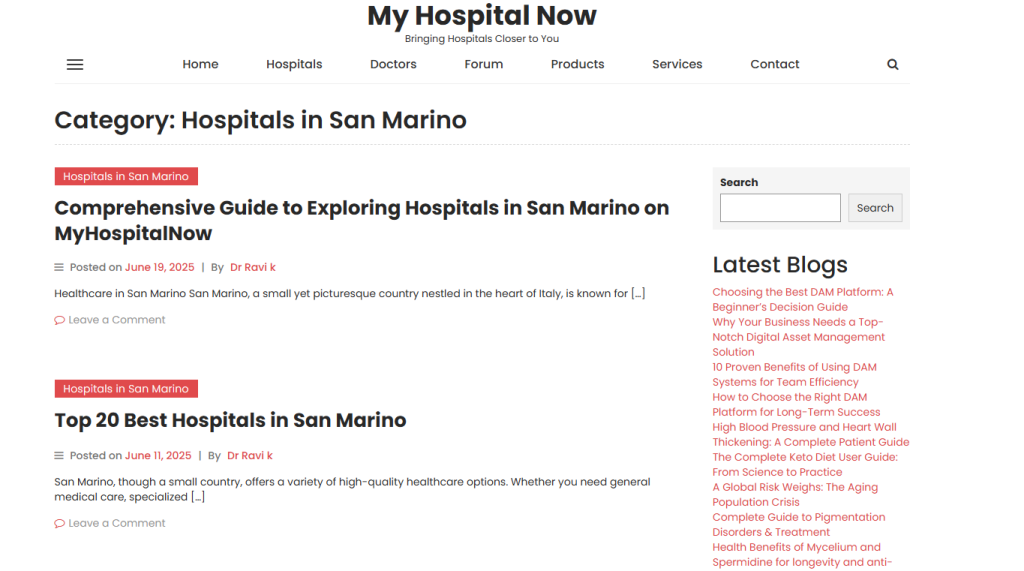
Task: Click the My Hospital Now site title
Action: [481, 16]
